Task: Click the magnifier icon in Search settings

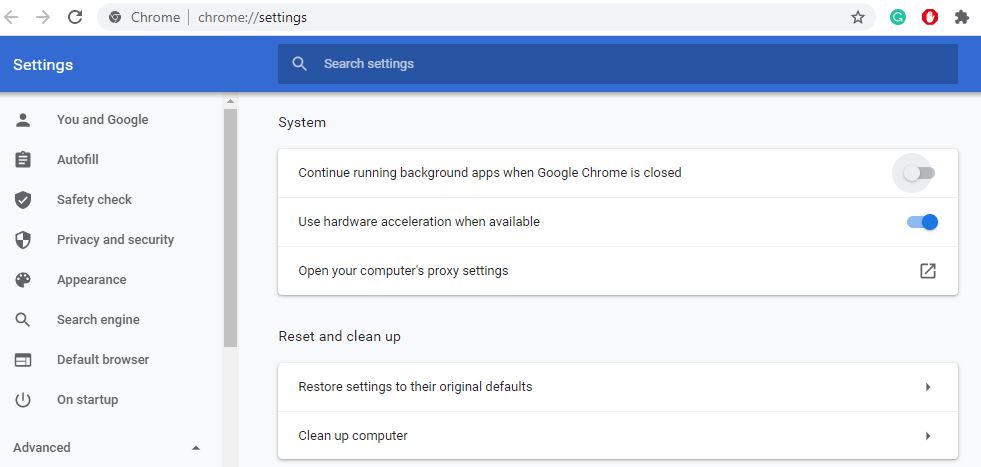Action: (x=300, y=64)
